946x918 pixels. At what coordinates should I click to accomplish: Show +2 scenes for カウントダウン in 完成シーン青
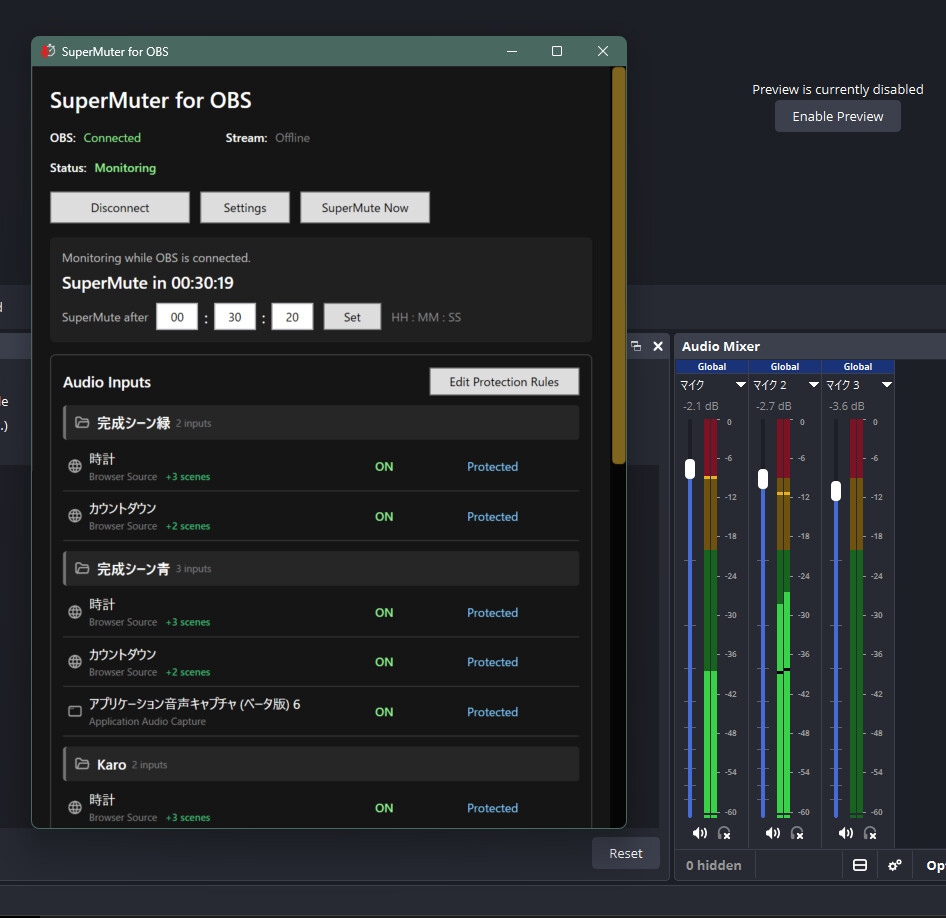[188, 672]
